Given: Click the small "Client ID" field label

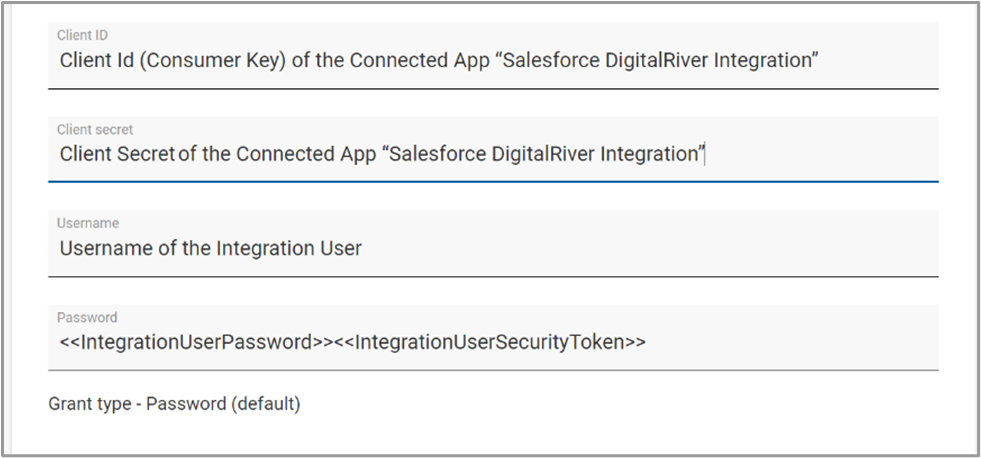Looking at the screenshot, I should pyautogui.click(x=82, y=35).
